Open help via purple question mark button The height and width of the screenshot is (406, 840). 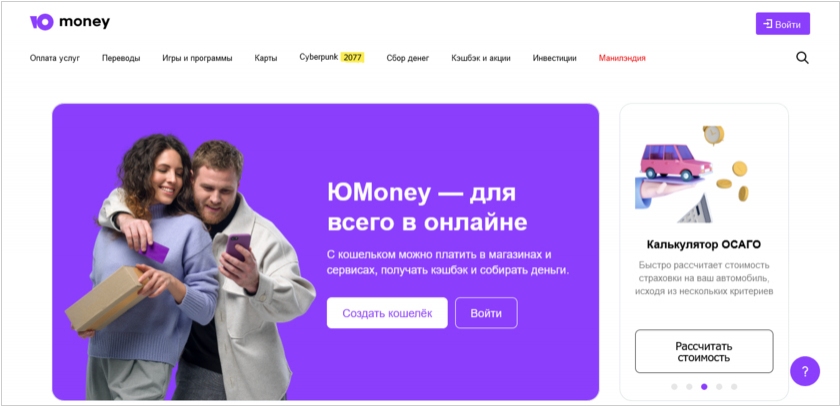pyautogui.click(x=805, y=371)
